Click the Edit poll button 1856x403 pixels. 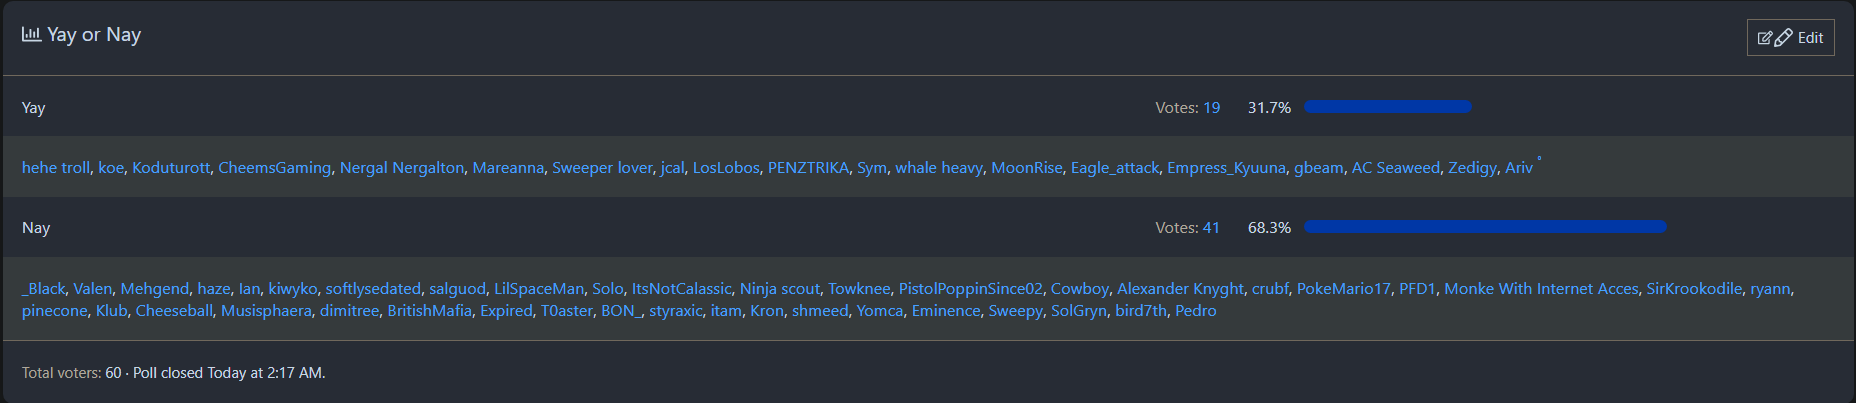tap(1790, 38)
